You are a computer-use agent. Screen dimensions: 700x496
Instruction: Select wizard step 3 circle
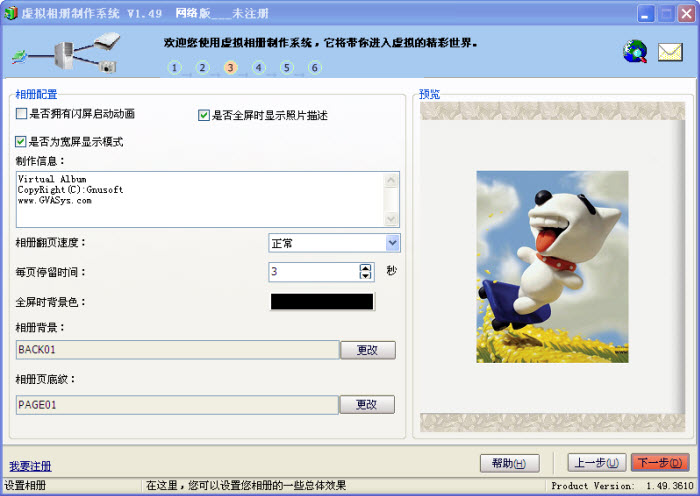coord(230,68)
